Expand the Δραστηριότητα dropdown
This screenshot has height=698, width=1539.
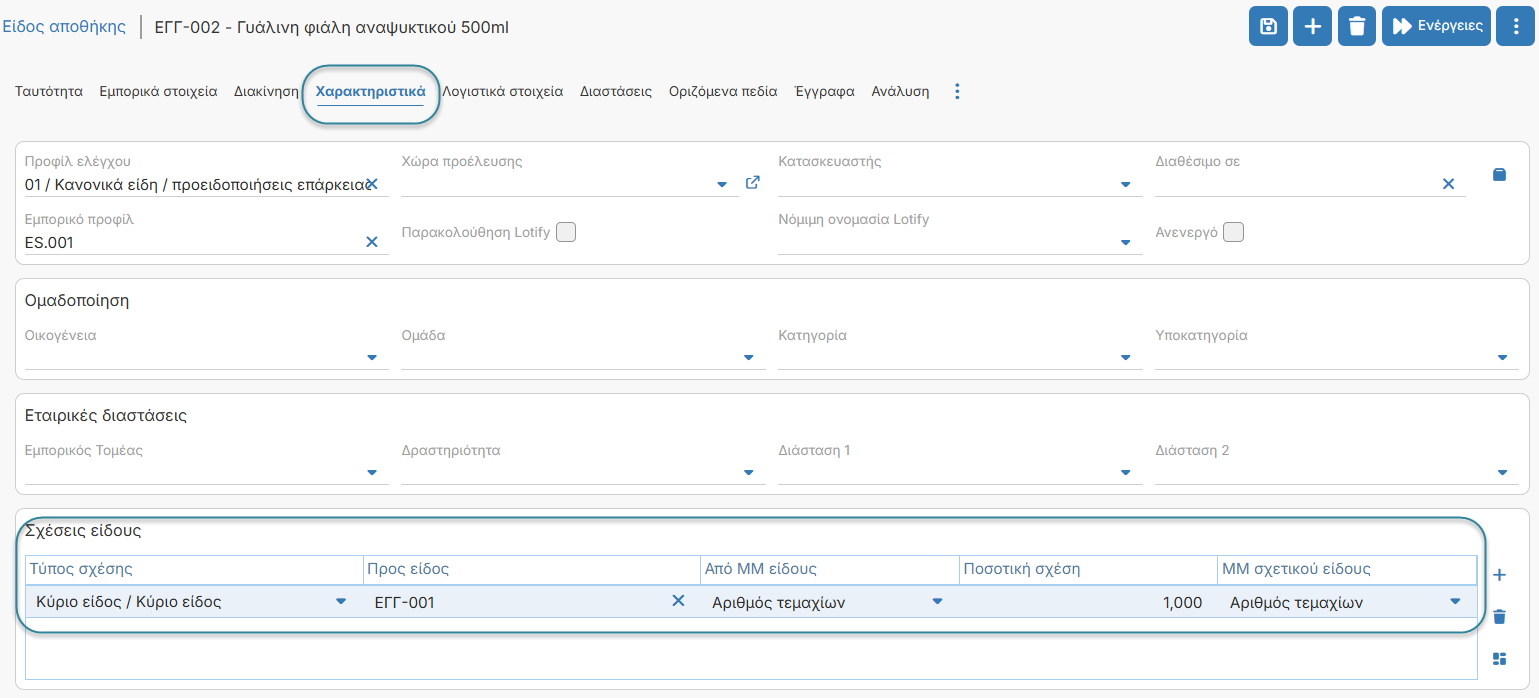(x=749, y=473)
